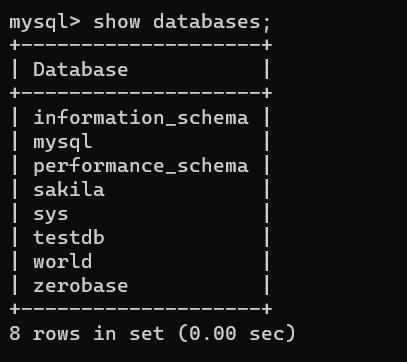
Task: Click the 'show databases;' command text
Action: (x=182, y=22)
